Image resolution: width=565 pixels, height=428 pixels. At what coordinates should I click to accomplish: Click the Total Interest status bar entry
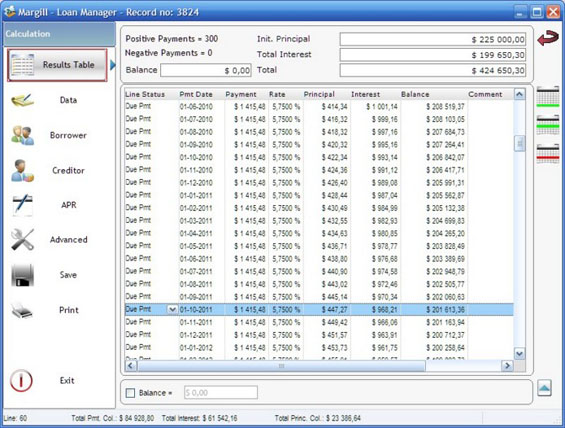(199, 418)
